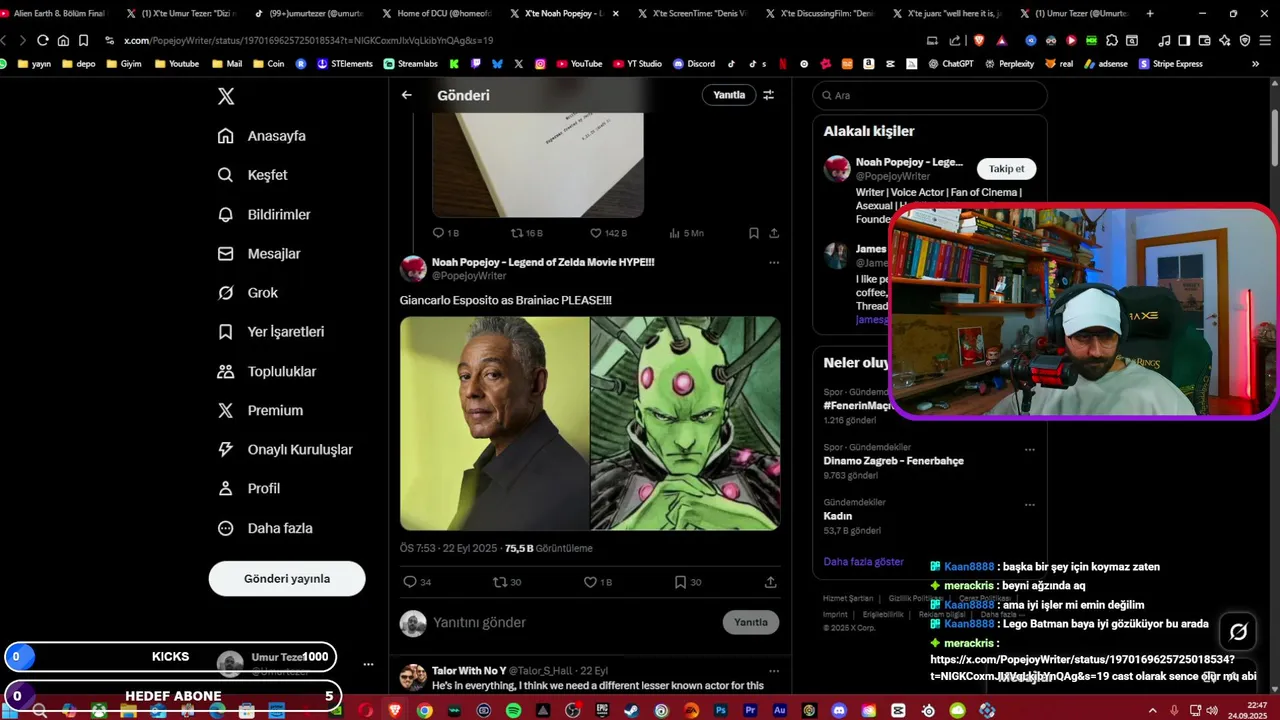Open ChatGPT bookmark
1280x720 pixels.
pos(950,64)
